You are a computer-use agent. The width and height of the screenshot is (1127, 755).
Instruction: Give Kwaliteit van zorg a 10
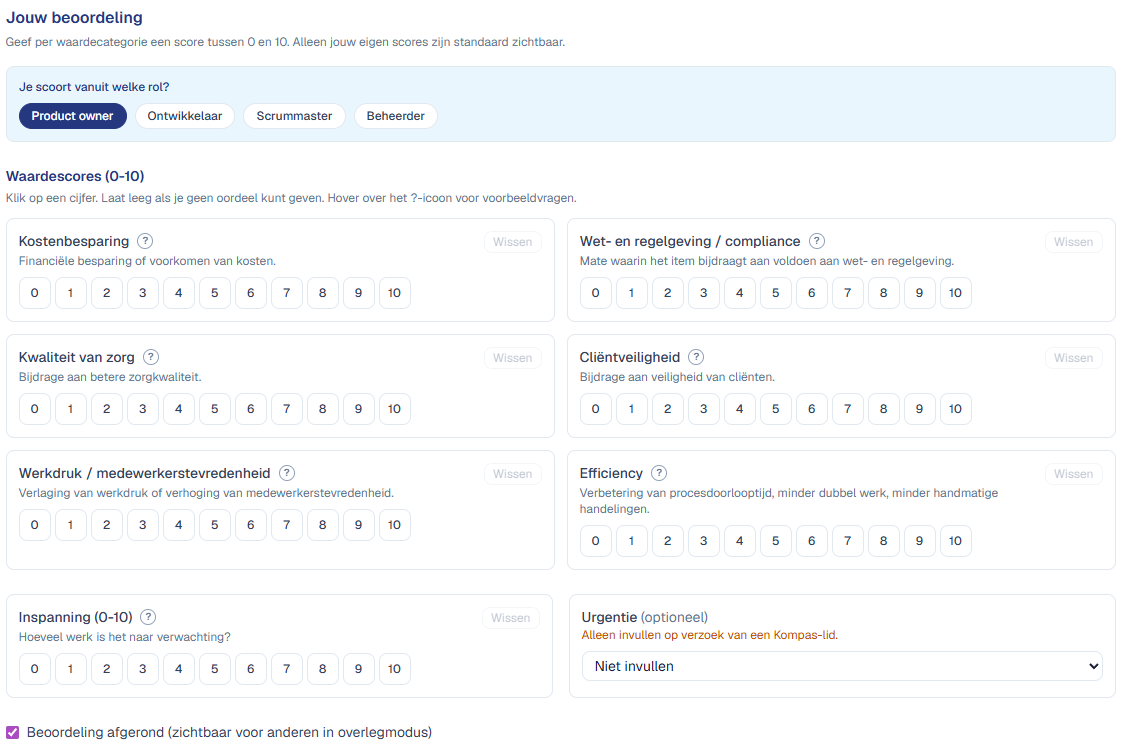(x=395, y=408)
